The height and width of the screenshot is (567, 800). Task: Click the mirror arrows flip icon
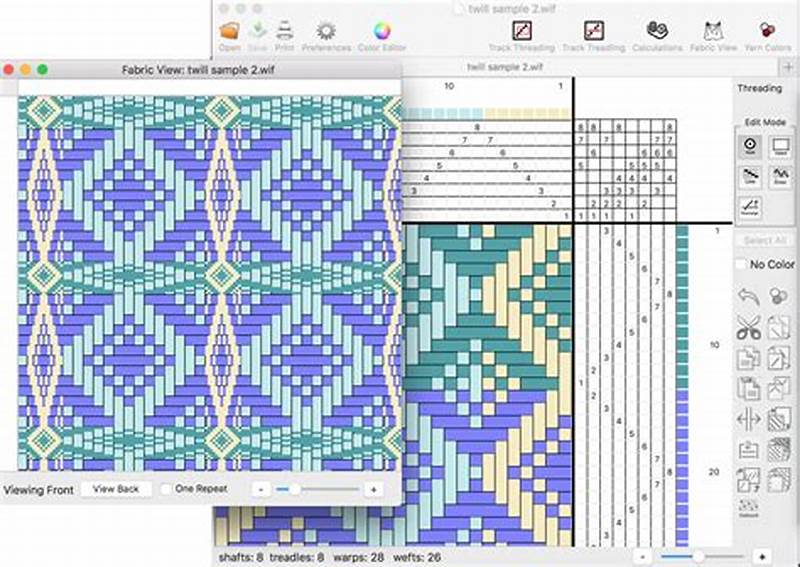pos(748,420)
